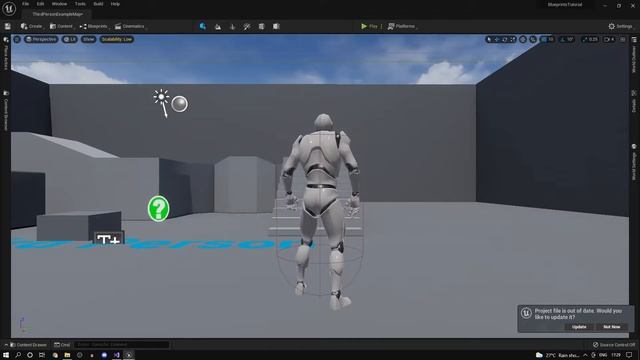Viewport: 640px width, 360px height.
Task: Switch to Fracture mode toolbar icon
Action: pyautogui.click(x=276, y=27)
